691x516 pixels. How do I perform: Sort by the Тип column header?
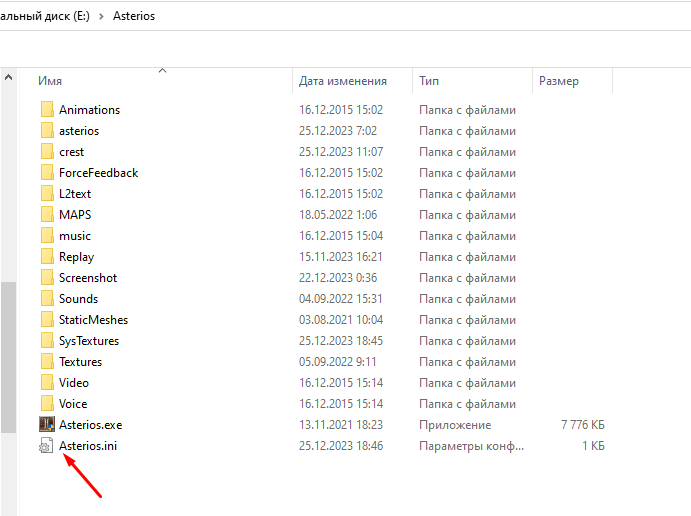[429, 81]
